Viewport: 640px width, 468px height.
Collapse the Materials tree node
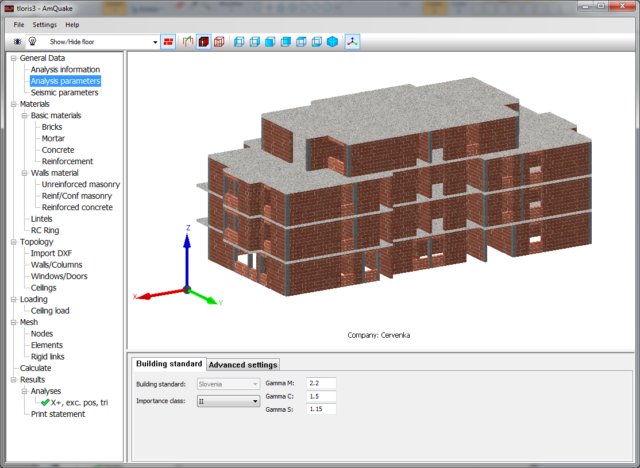point(13,104)
